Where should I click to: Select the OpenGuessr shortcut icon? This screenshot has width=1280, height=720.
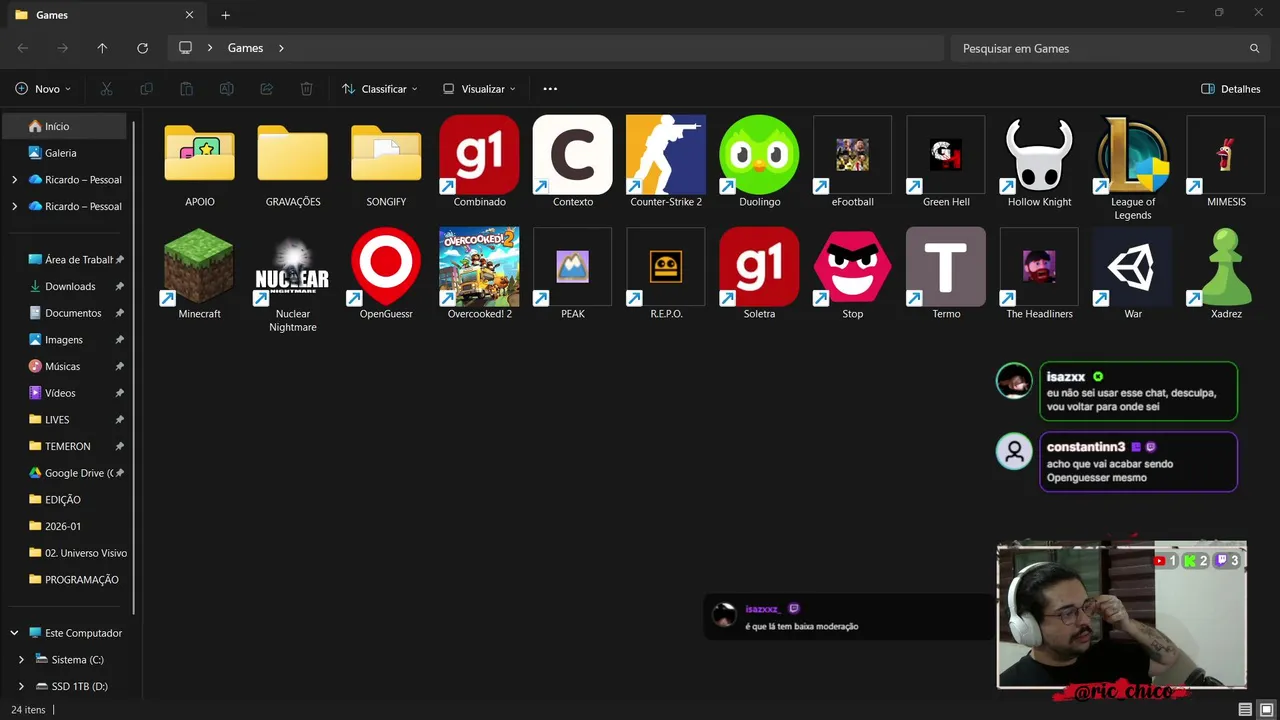pos(386,266)
